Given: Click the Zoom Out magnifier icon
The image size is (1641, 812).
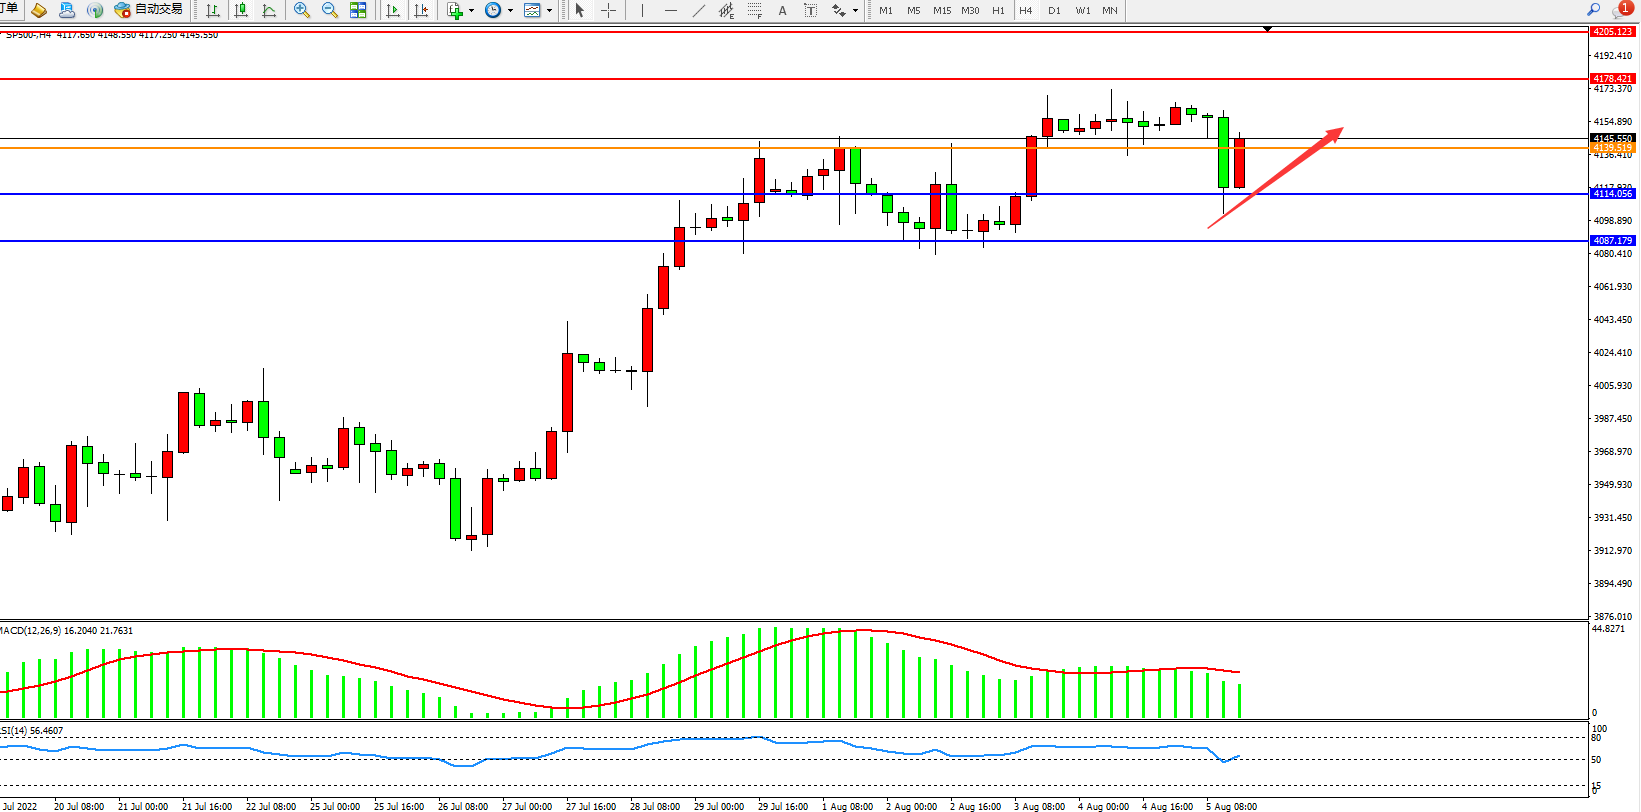Looking at the screenshot, I should point(329,10).
